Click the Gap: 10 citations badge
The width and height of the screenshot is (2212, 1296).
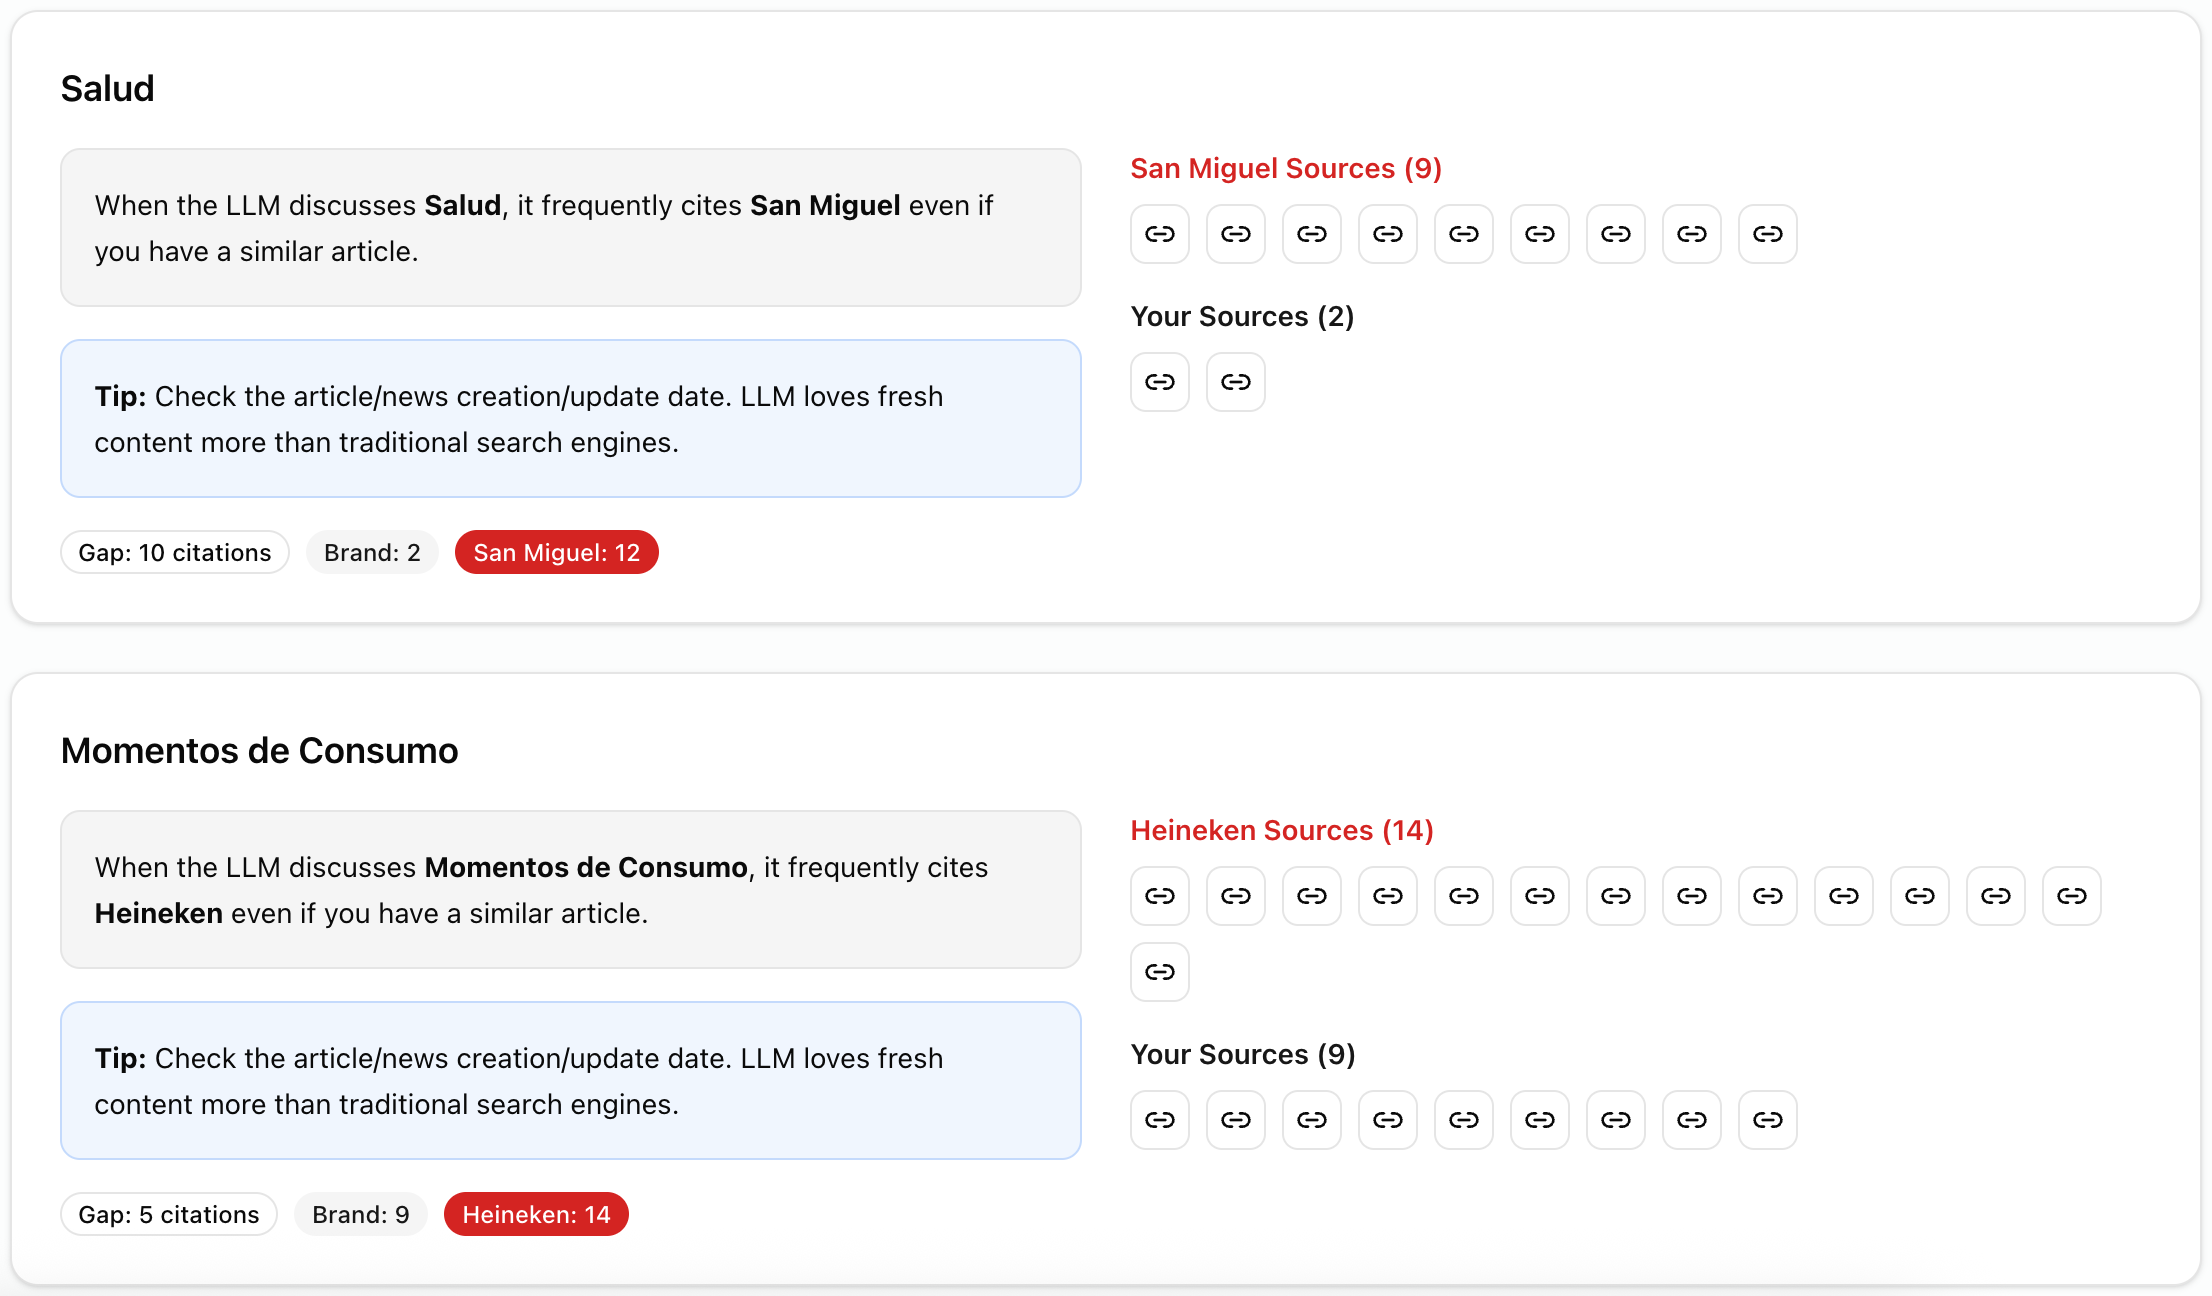[x=174, y=551]
